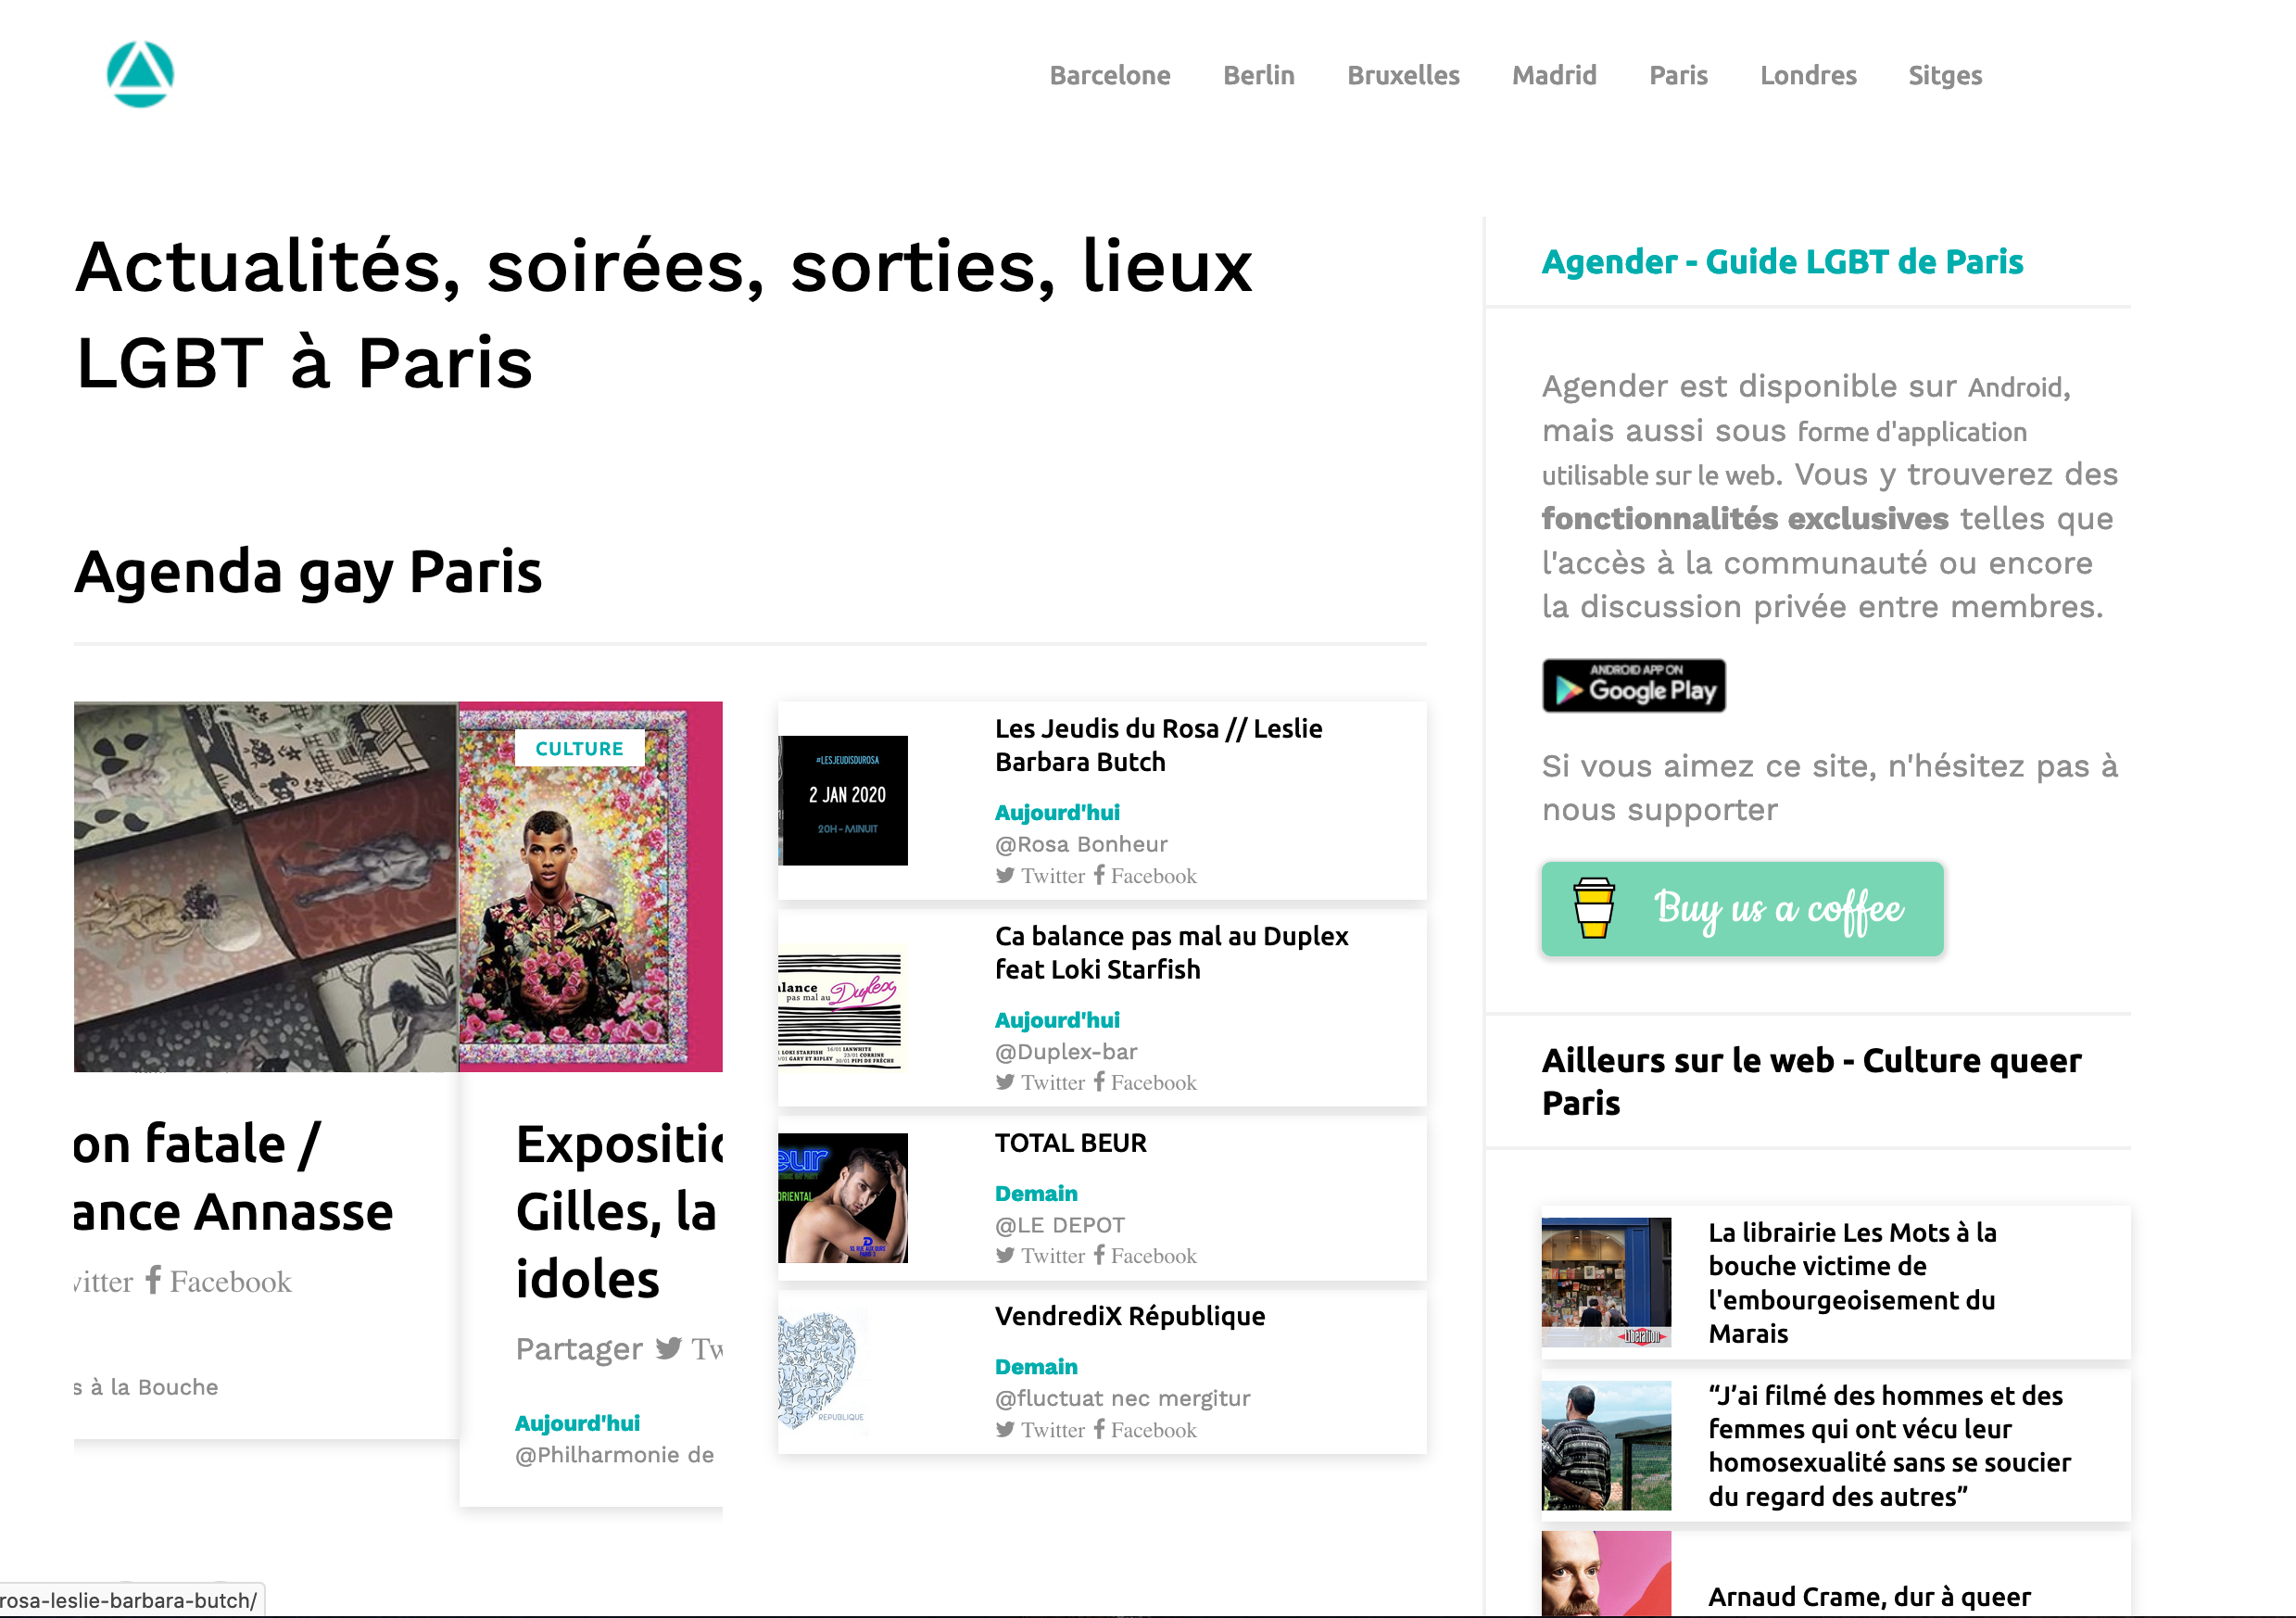Read the 'J'ai filmé des hommes' article
Screen dimensions: 2296x1618
click(1888, 1445)
